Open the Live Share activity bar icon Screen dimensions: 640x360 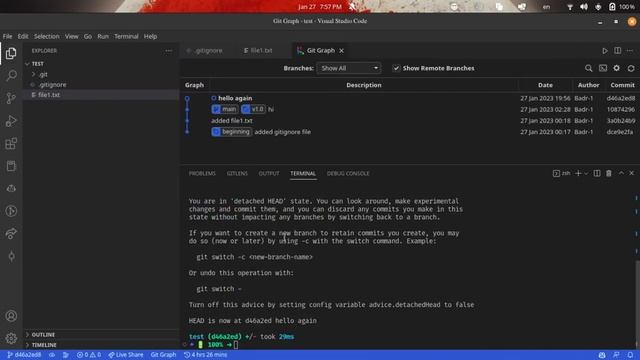tap(11, 233)
